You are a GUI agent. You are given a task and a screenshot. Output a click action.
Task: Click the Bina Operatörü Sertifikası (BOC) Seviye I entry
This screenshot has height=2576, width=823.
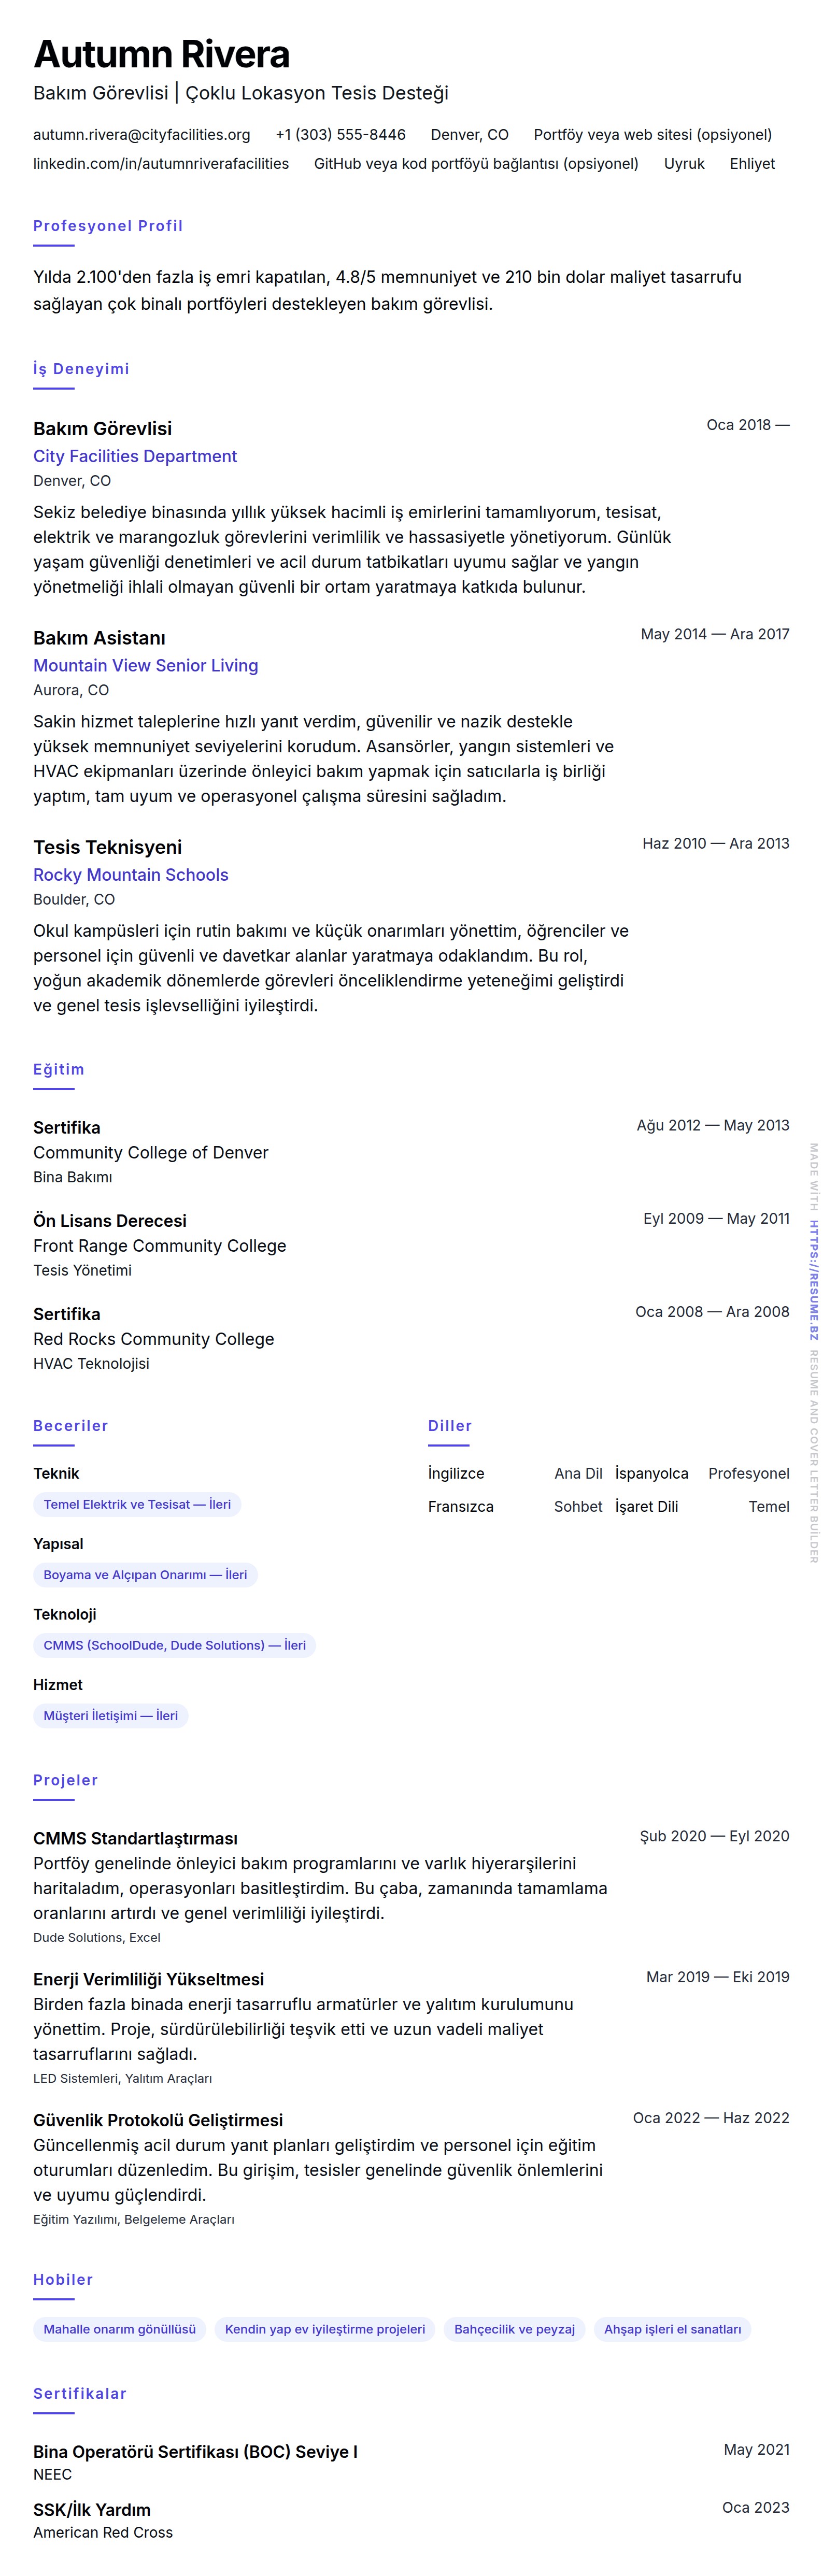pyautogui.click(x=195, y=2451)
